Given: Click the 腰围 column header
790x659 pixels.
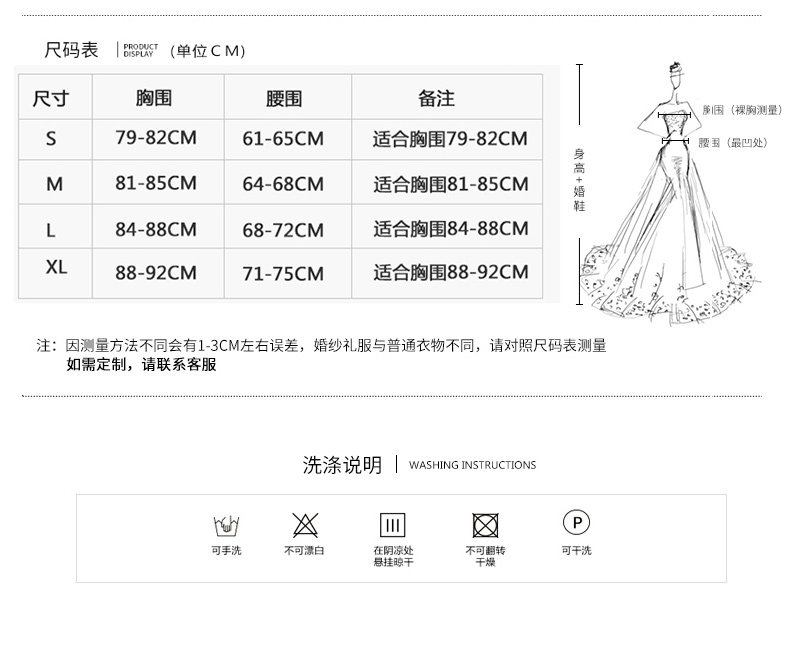Looking at the screenshot, I should point(284,99).
